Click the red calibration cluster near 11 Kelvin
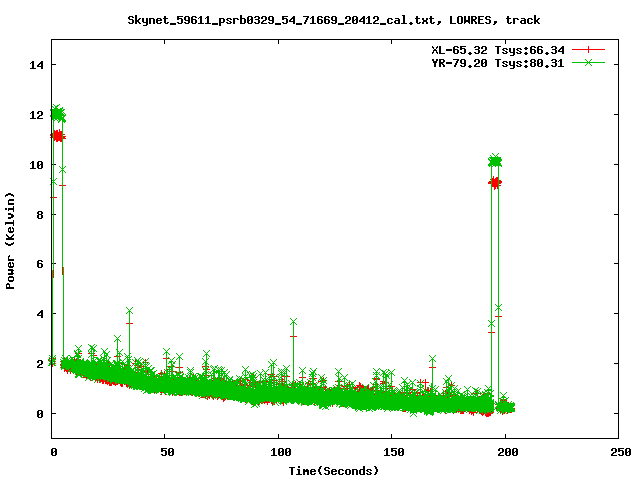The height and width of the screenshot is (480, 640). (58, 136)
